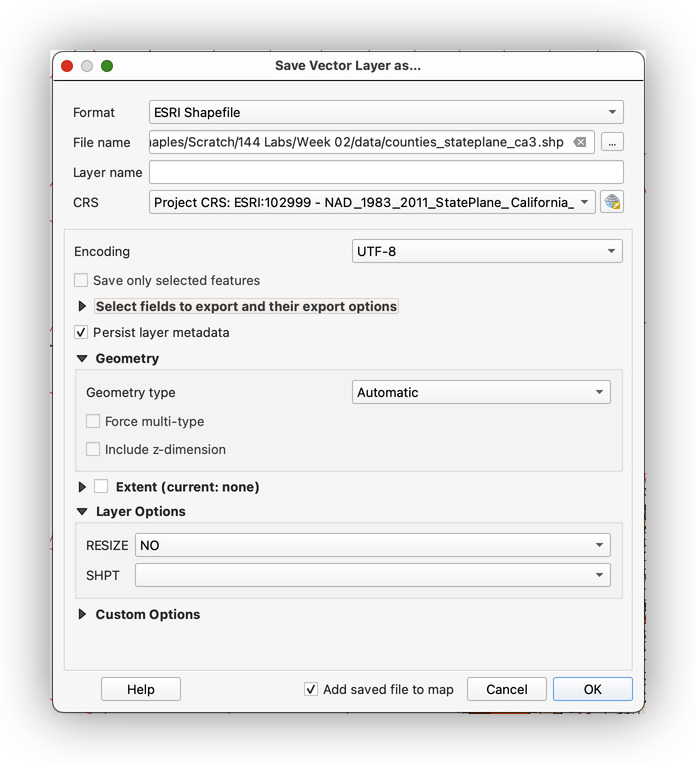This screenshot has height=764, width=696.
Task: Toggle the Extent checkbox
Action: 101,487
